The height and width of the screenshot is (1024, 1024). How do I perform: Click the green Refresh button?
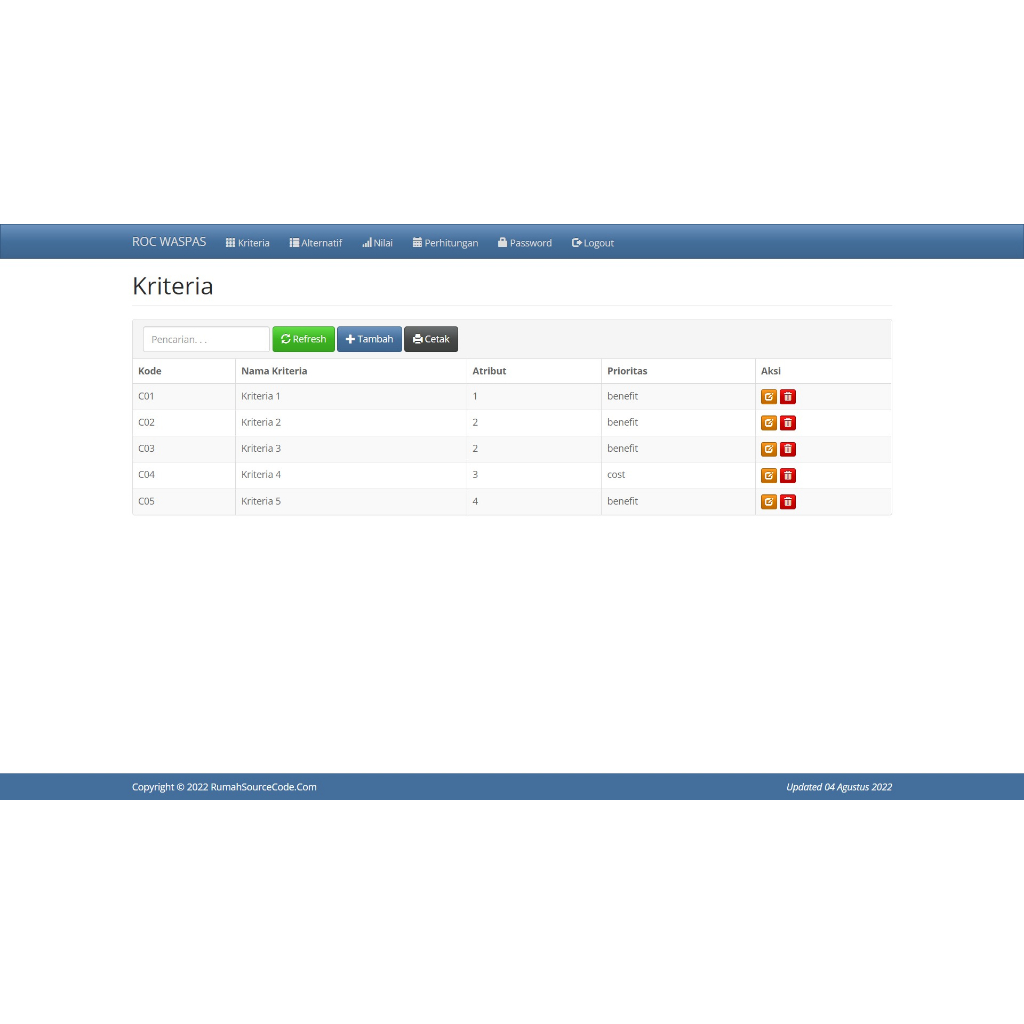click(303, 339)
